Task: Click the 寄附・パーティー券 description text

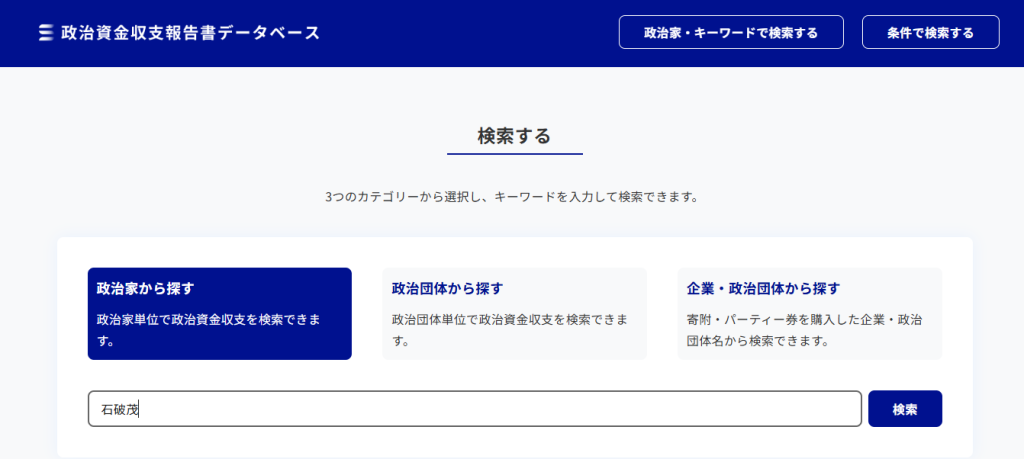Action: coord(804,330)
